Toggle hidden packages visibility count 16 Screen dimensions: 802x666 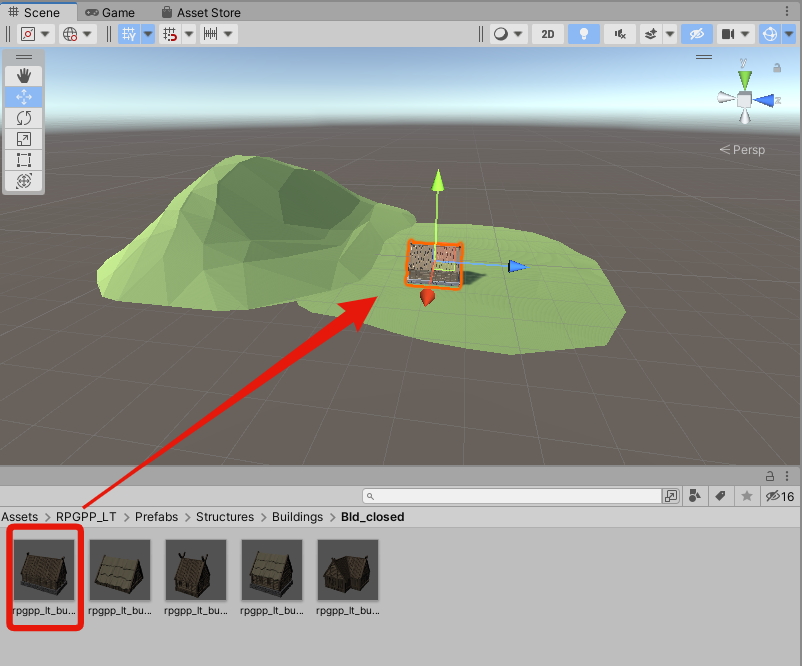click(779, 496)
